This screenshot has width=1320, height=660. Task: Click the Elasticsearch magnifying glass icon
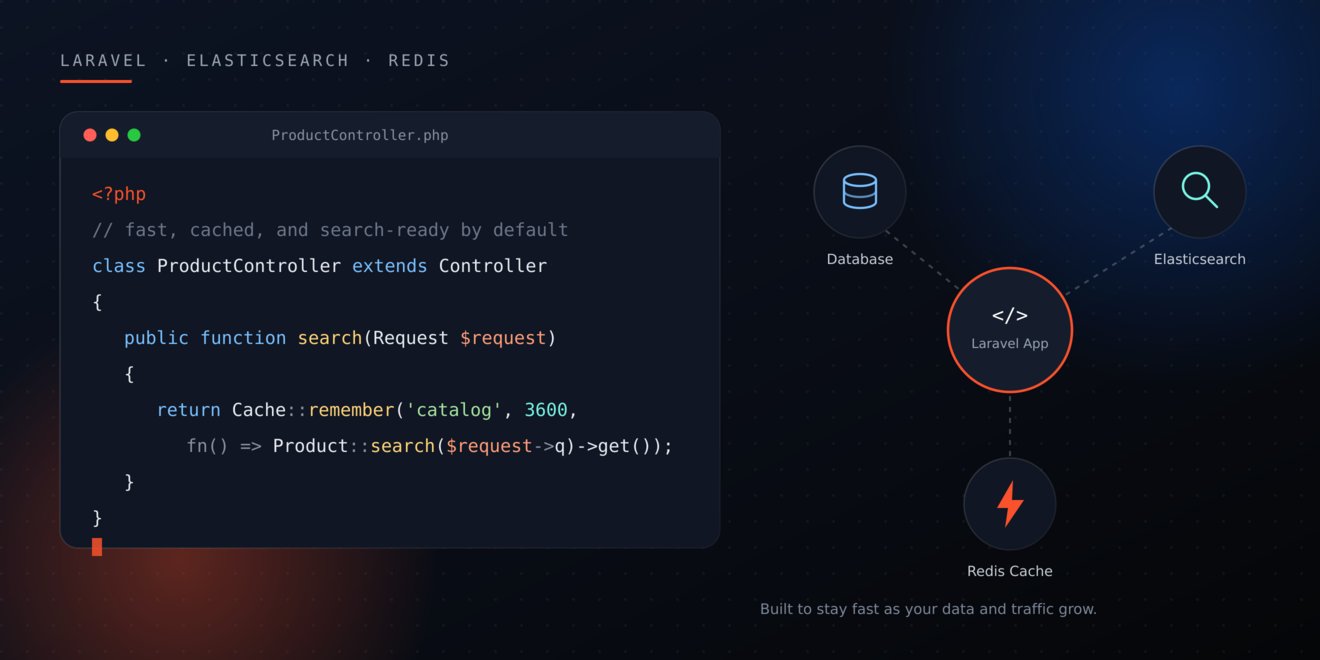click(1200, 190)
